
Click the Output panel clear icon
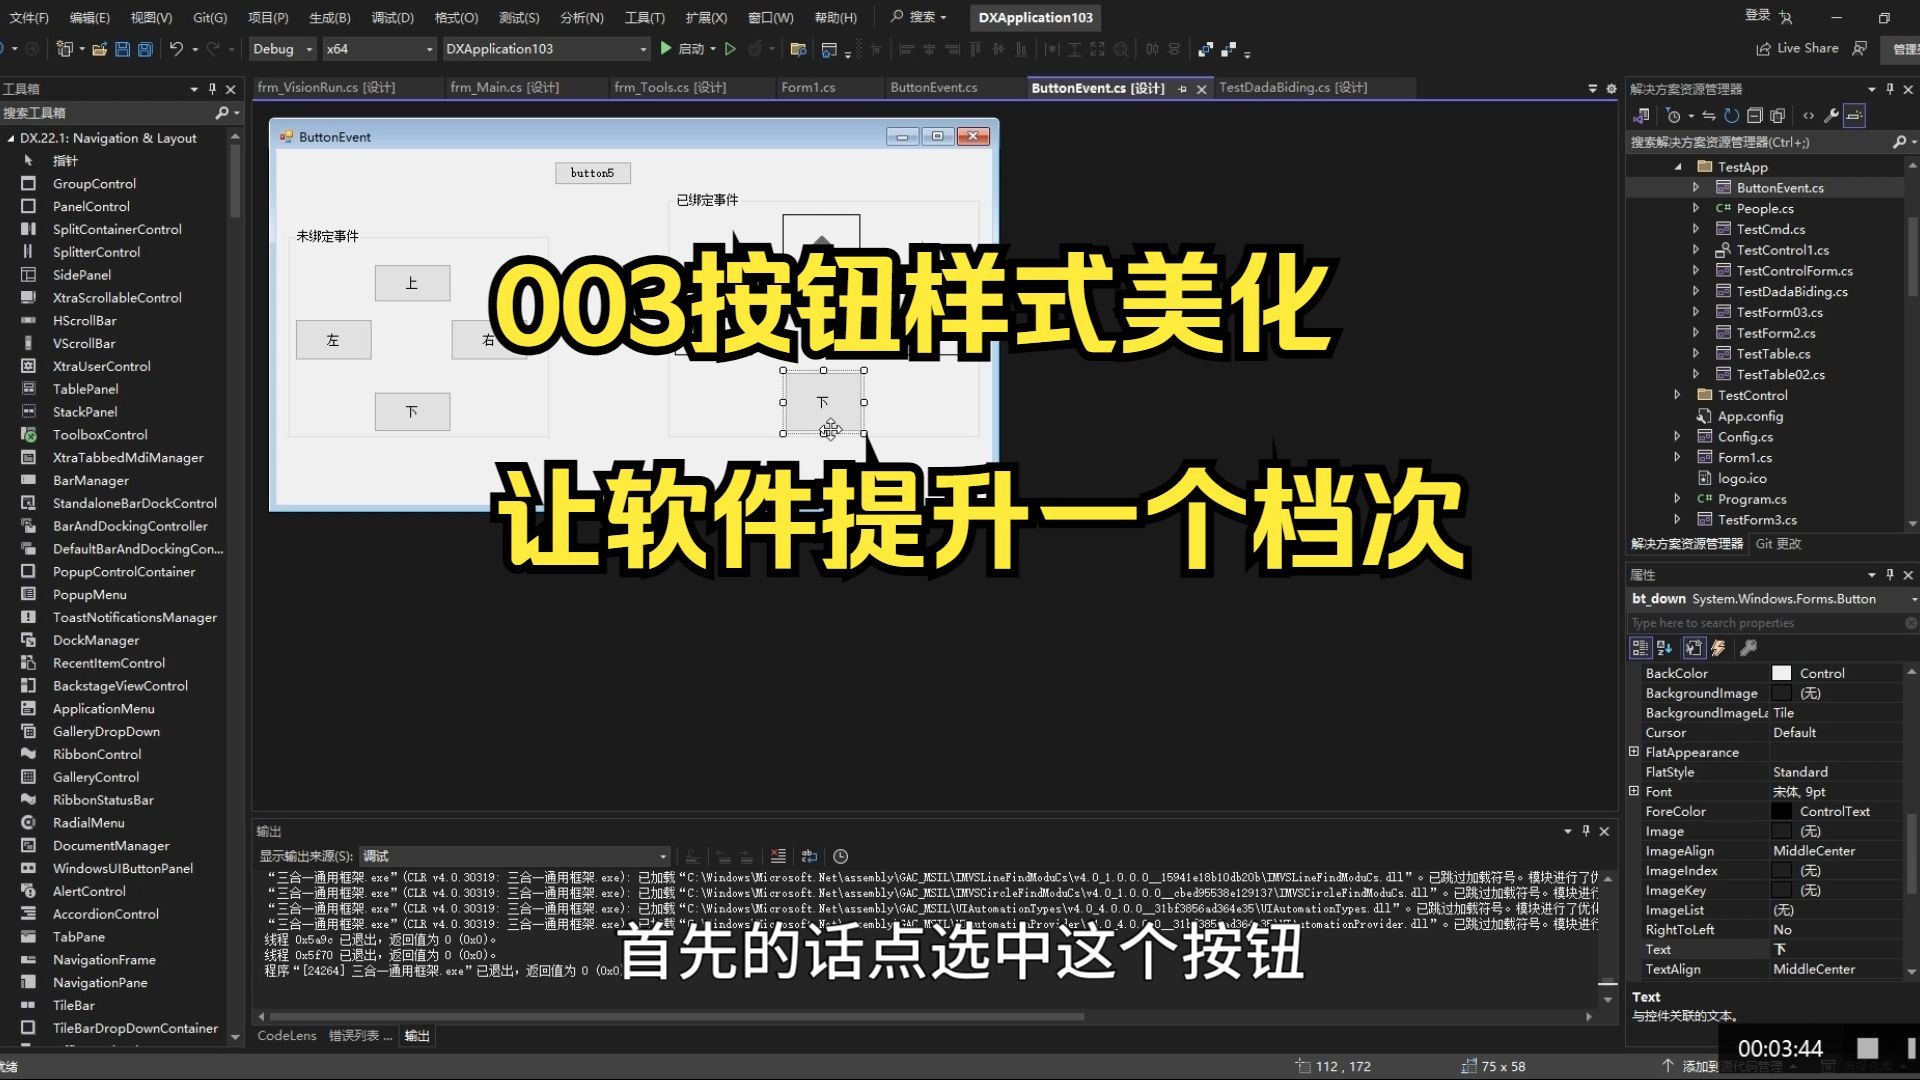pos(779,855)
